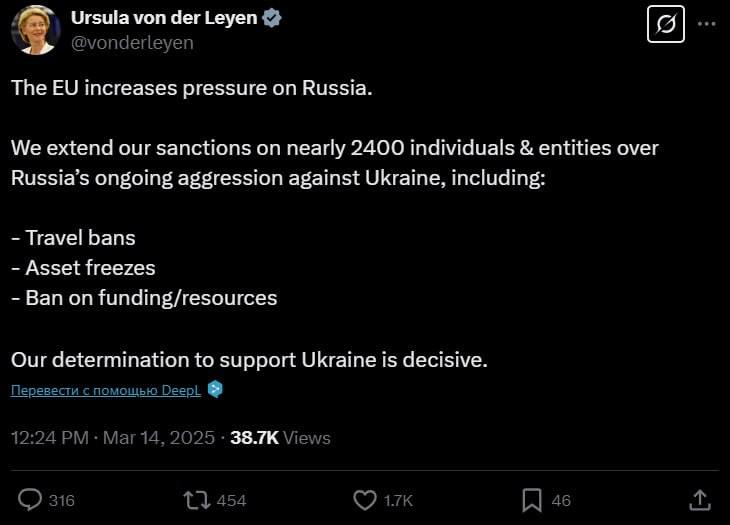Translate the post using the DeepL link
Screen dimensions: 730x525
106,390
